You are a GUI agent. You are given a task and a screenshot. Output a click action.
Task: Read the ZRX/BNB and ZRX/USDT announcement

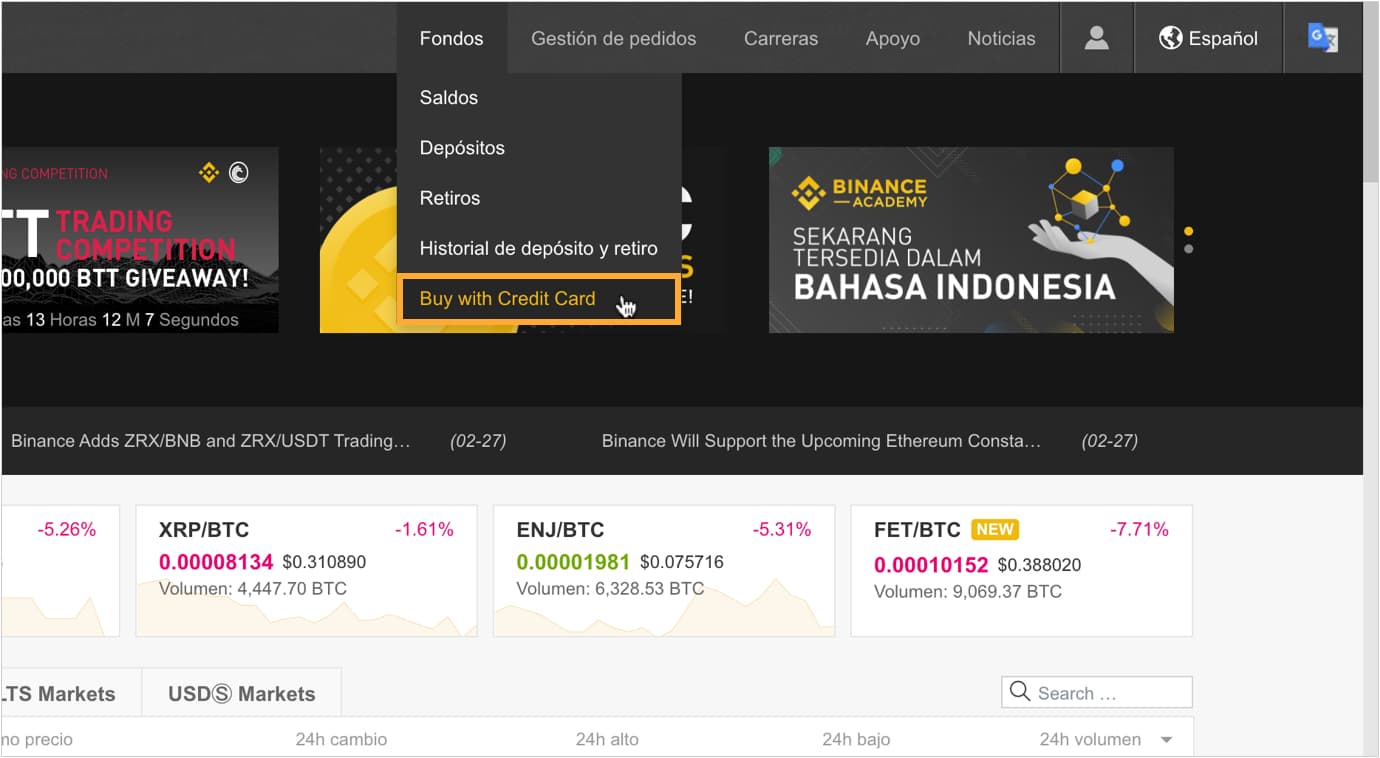coord(210,440)
